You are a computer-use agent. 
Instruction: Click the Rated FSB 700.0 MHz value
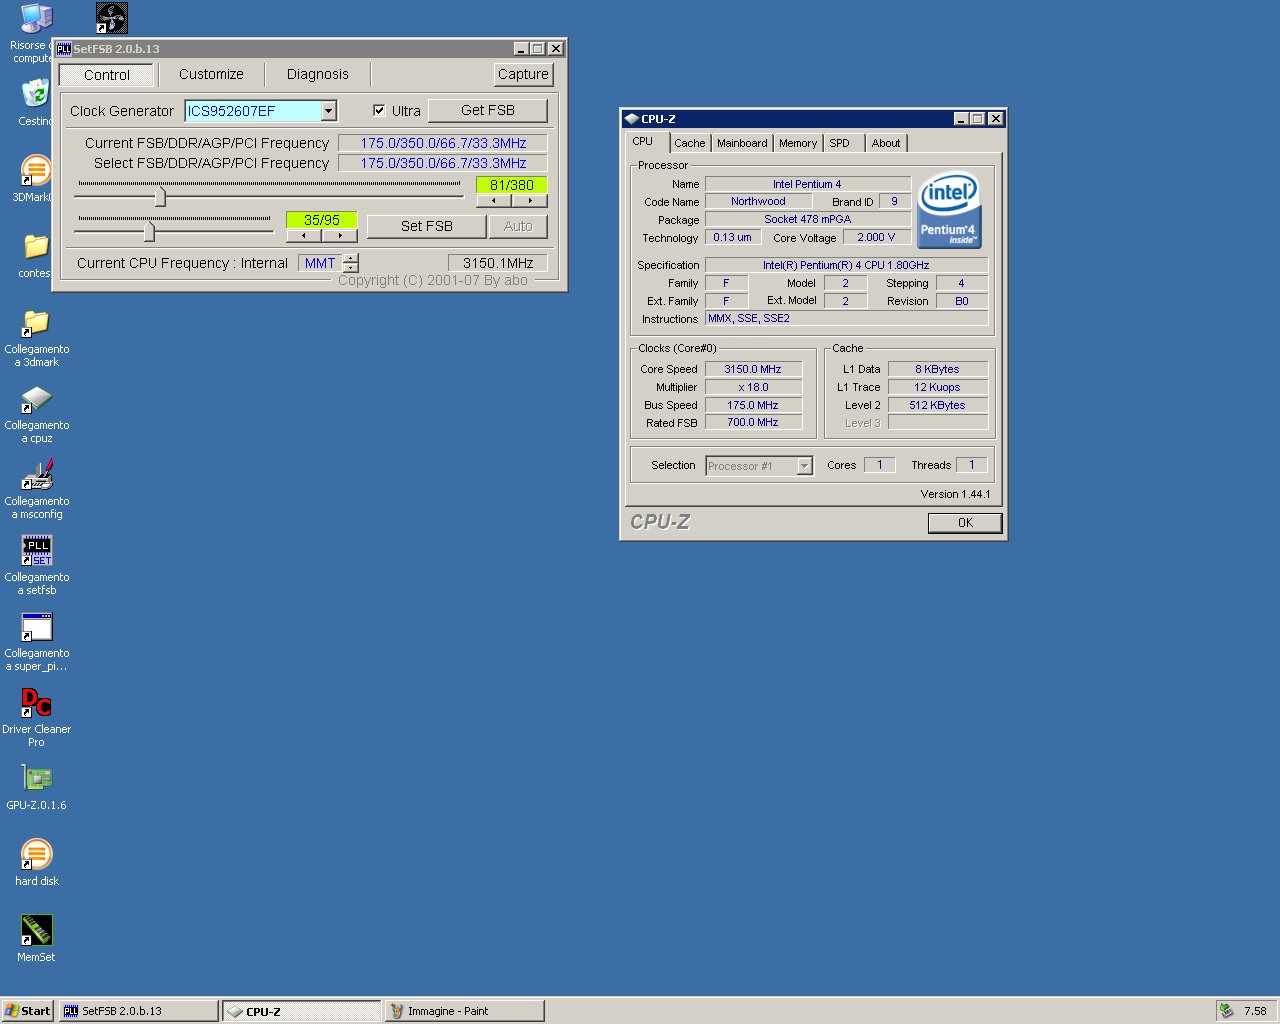[x=753, y=422]
